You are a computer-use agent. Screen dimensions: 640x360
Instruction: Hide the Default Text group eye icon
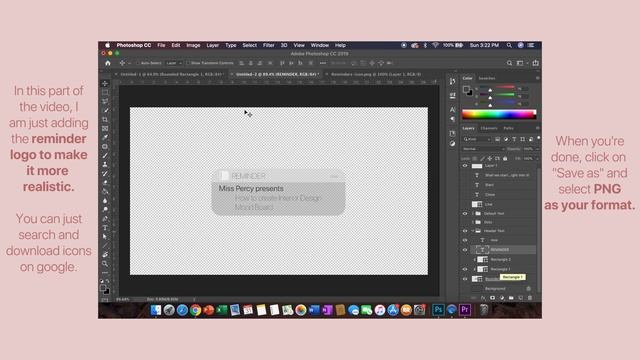click(x=464, y=213)
